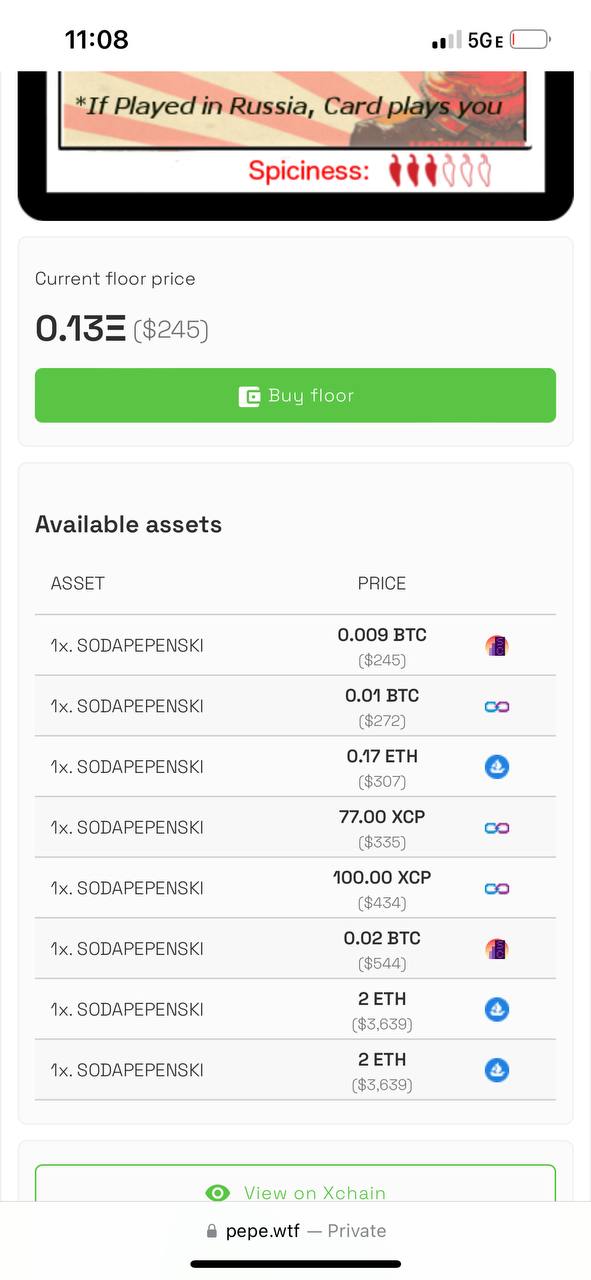The height and width of the screenshot is (1280, 591).
Task: Select the SODAPEPENSKI row priced 77.00 XCP
Action: (x=295, y=827)
